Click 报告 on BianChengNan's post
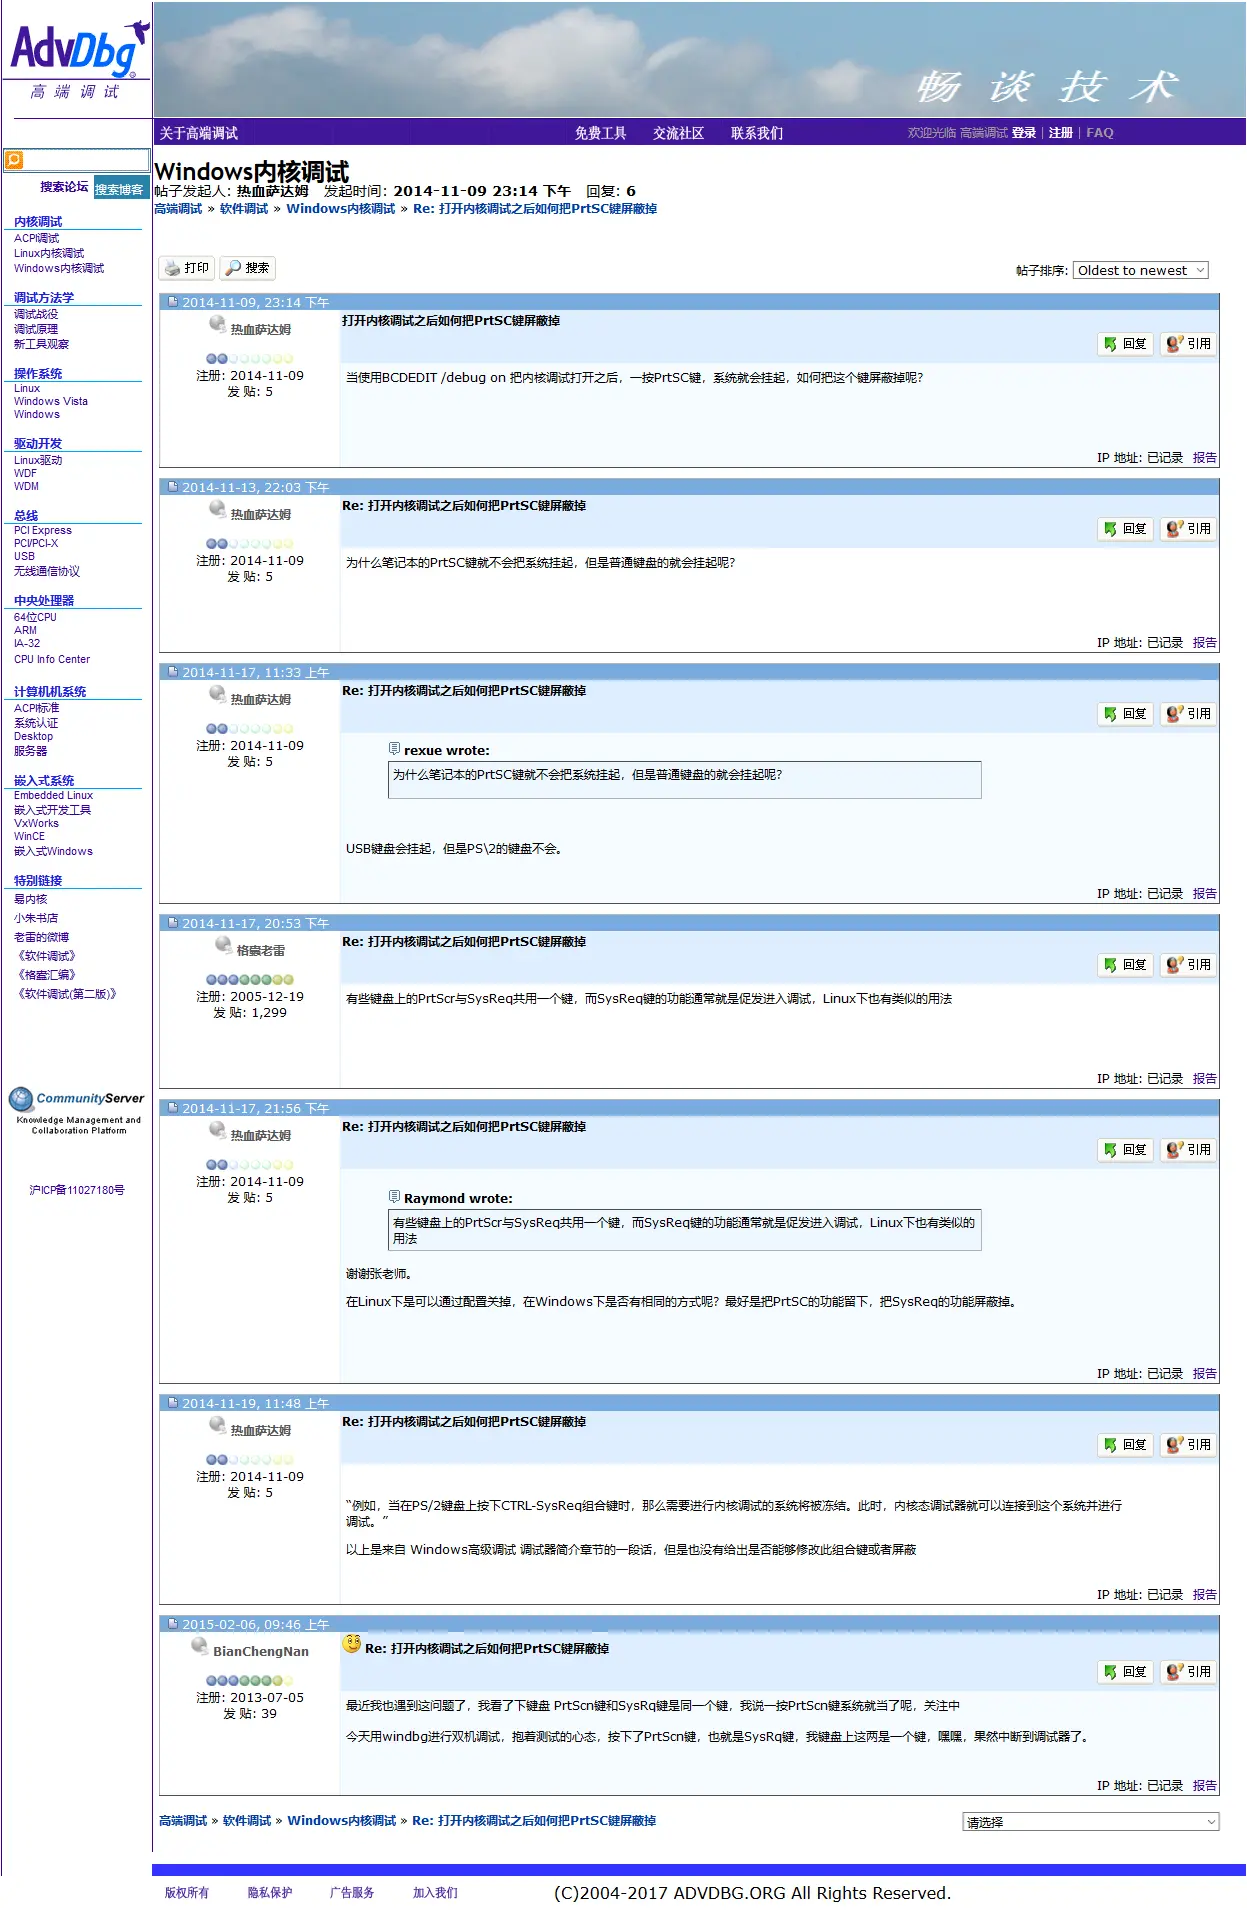This screenshot has width=1247, height=1917. [x=1205, y=1786]
